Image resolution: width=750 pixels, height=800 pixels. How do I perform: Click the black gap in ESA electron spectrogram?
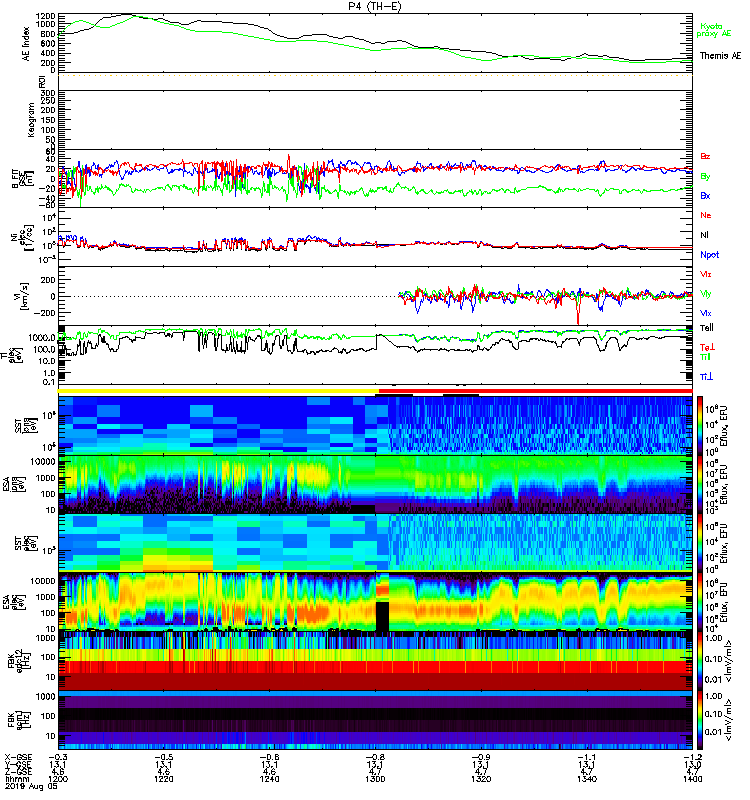382,616
